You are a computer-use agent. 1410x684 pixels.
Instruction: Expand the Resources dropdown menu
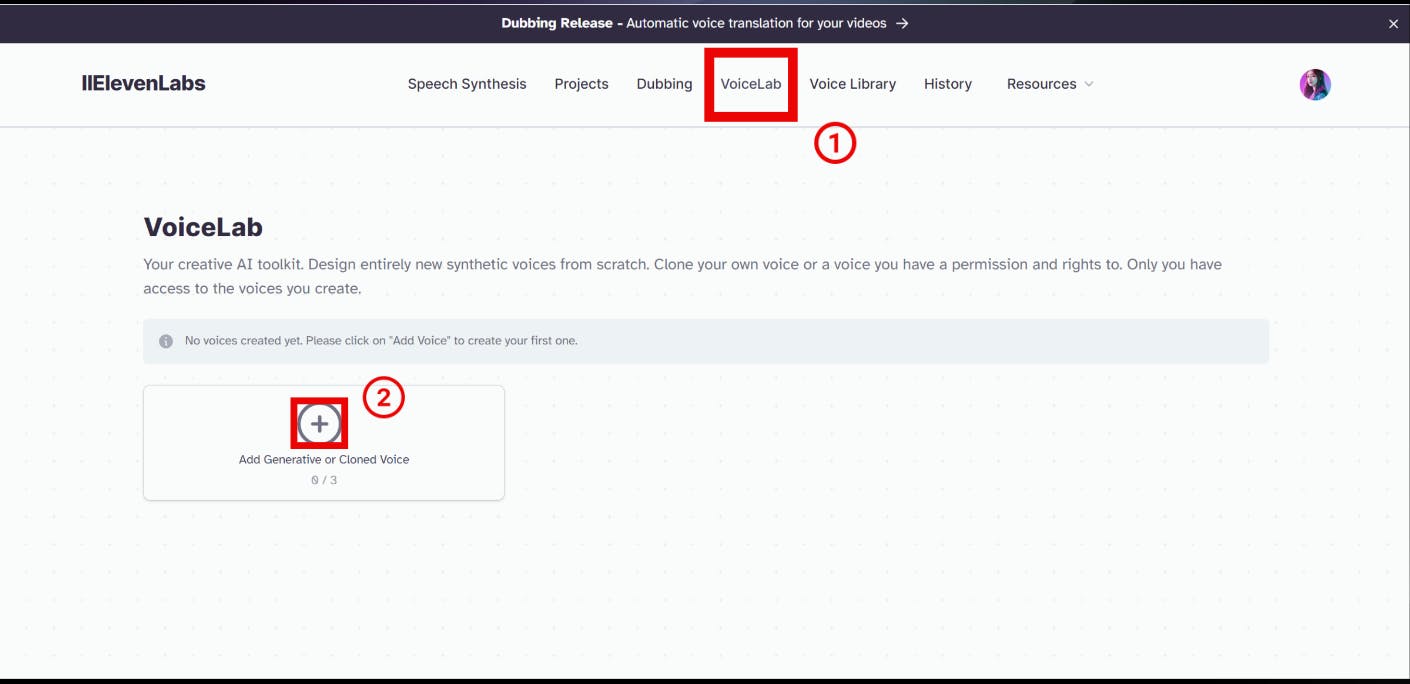(x=1050, y=84)
